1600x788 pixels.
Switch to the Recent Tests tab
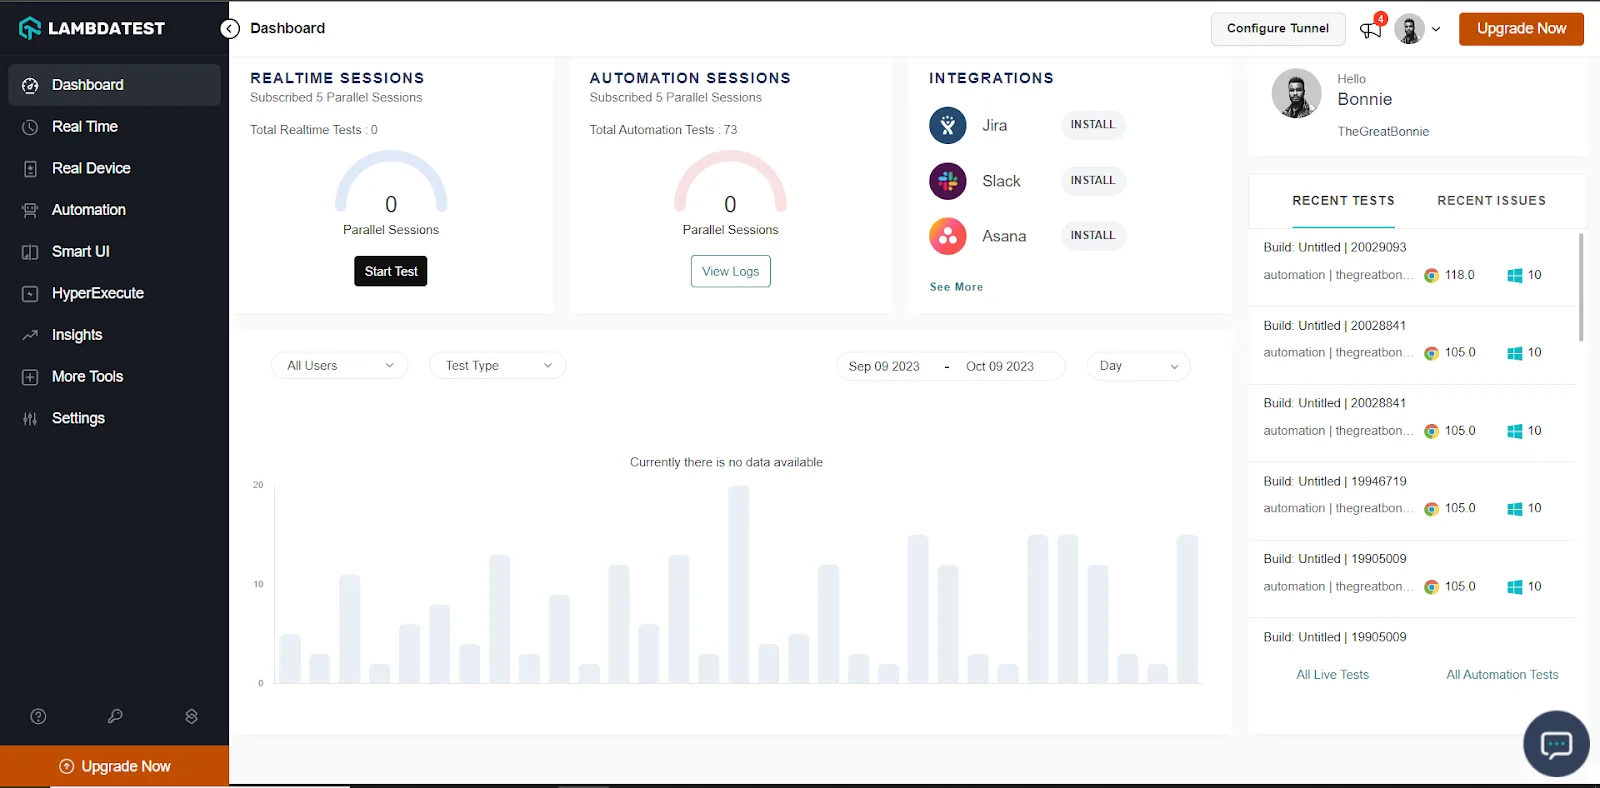click(1343, 201)
